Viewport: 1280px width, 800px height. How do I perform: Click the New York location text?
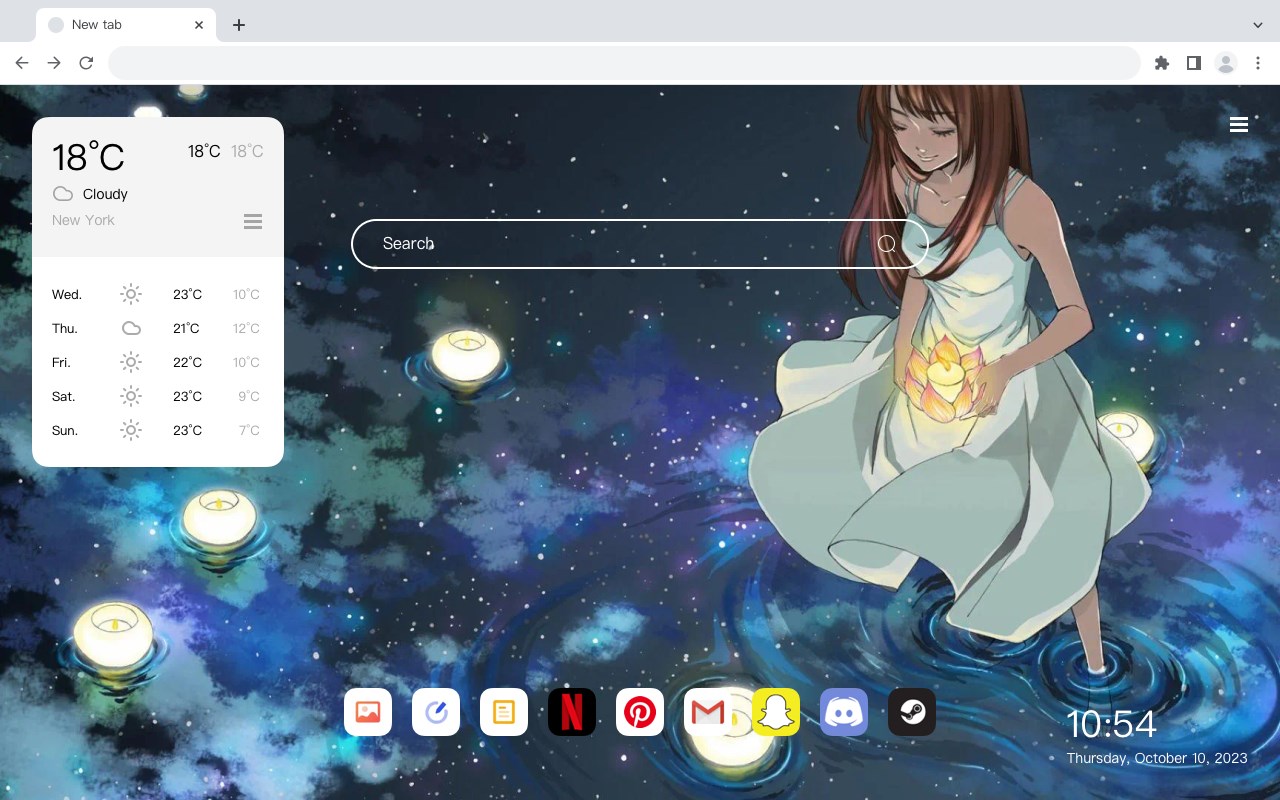(83, 220)
